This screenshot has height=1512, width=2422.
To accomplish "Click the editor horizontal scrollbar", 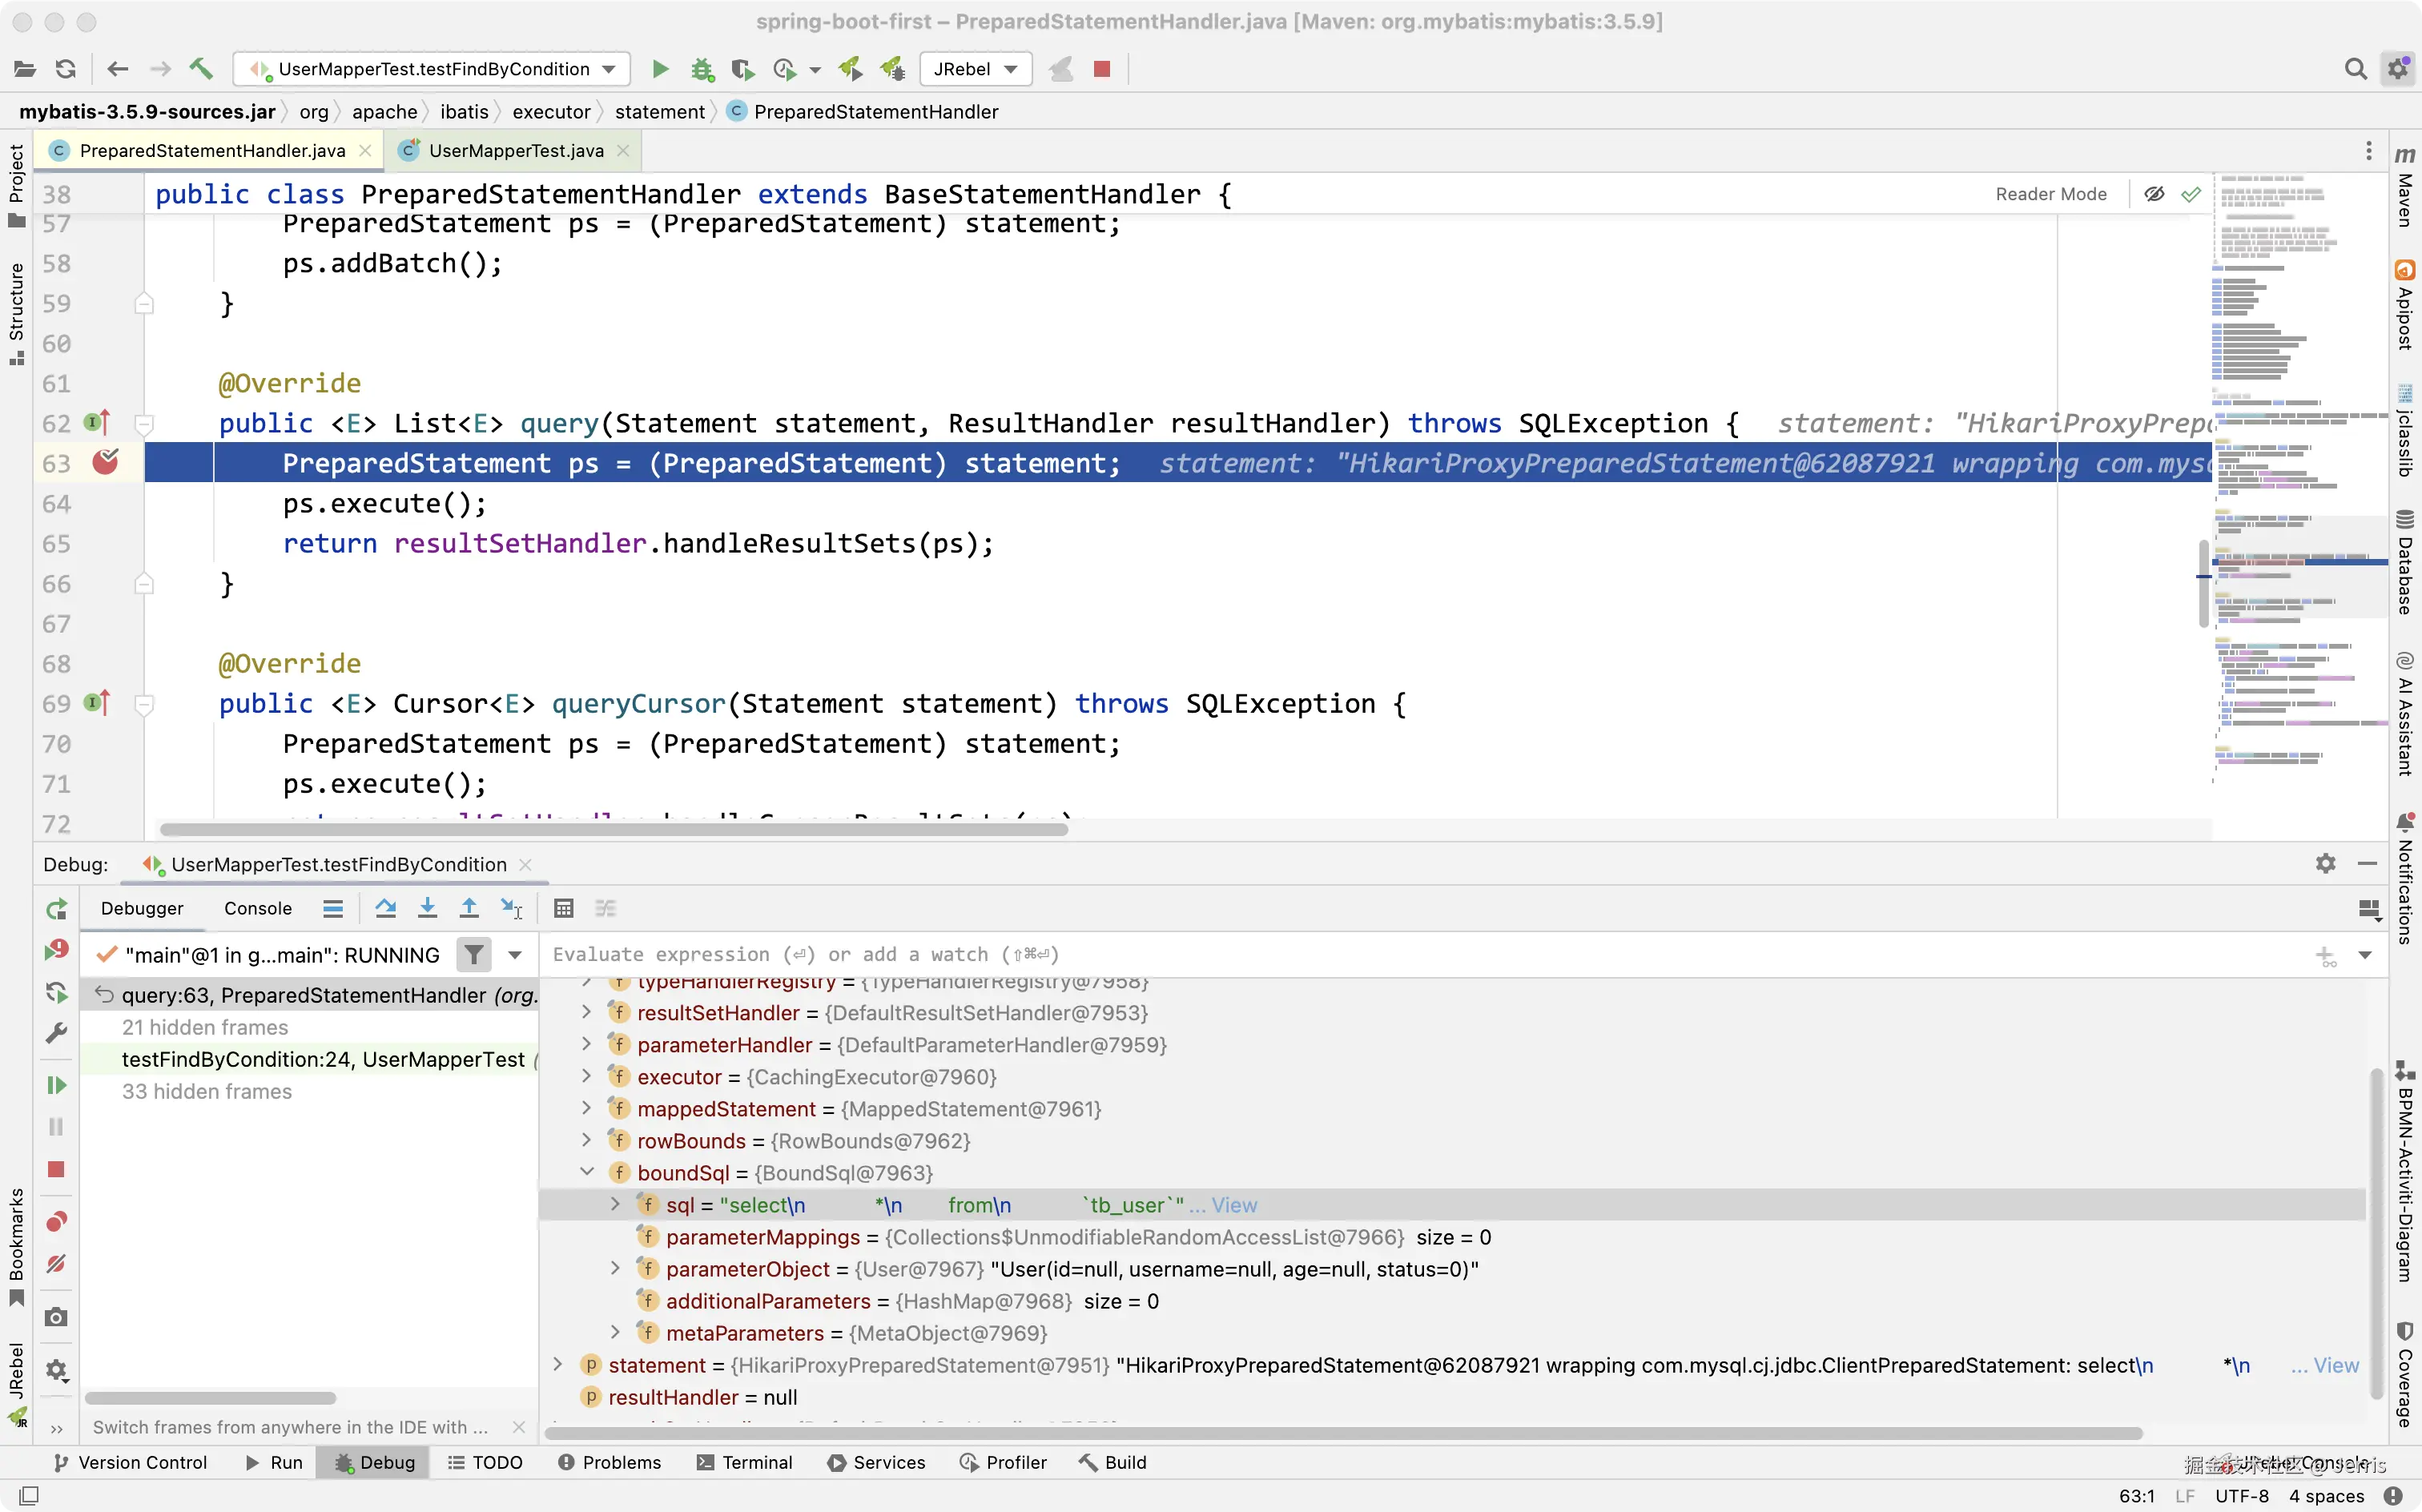I will [613, 829].
